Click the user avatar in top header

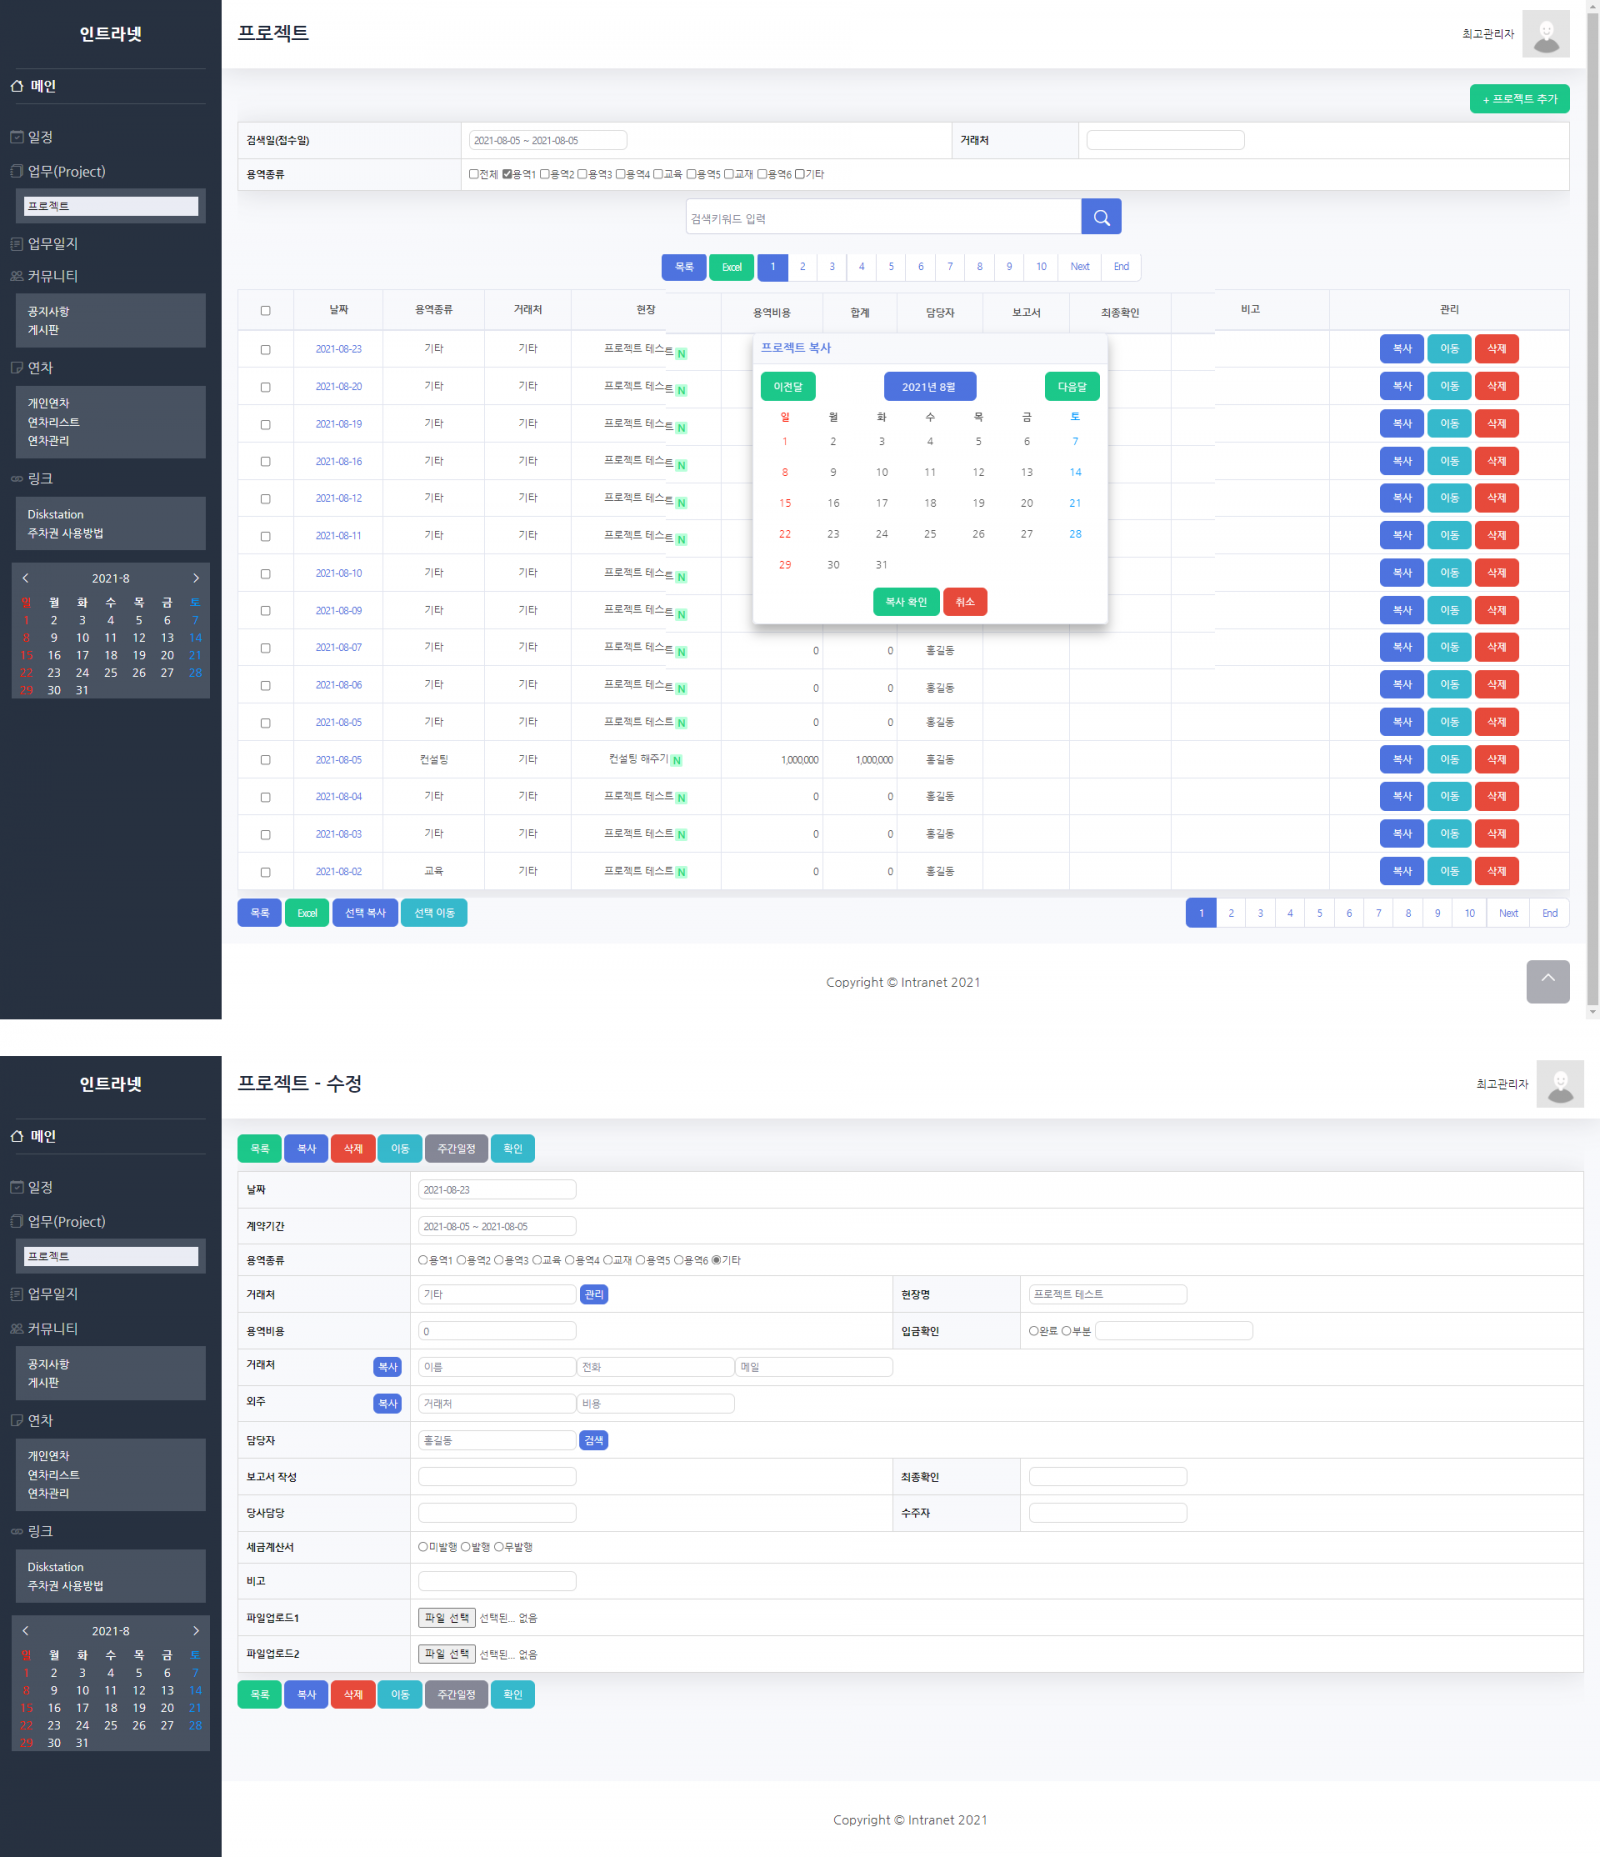tap(1545, 34)
